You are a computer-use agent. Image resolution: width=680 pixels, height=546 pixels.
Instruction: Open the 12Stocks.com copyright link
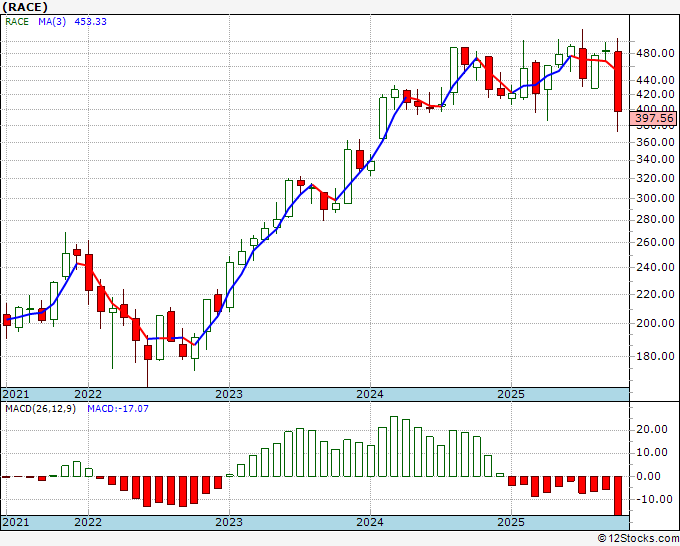coord(638,539)
